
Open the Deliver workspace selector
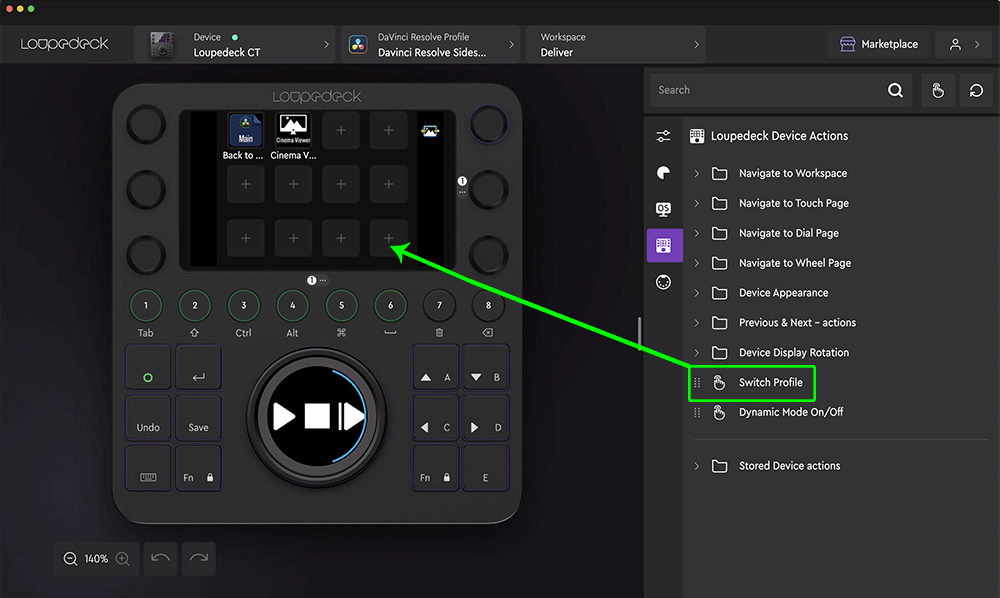tap(700, 44)
